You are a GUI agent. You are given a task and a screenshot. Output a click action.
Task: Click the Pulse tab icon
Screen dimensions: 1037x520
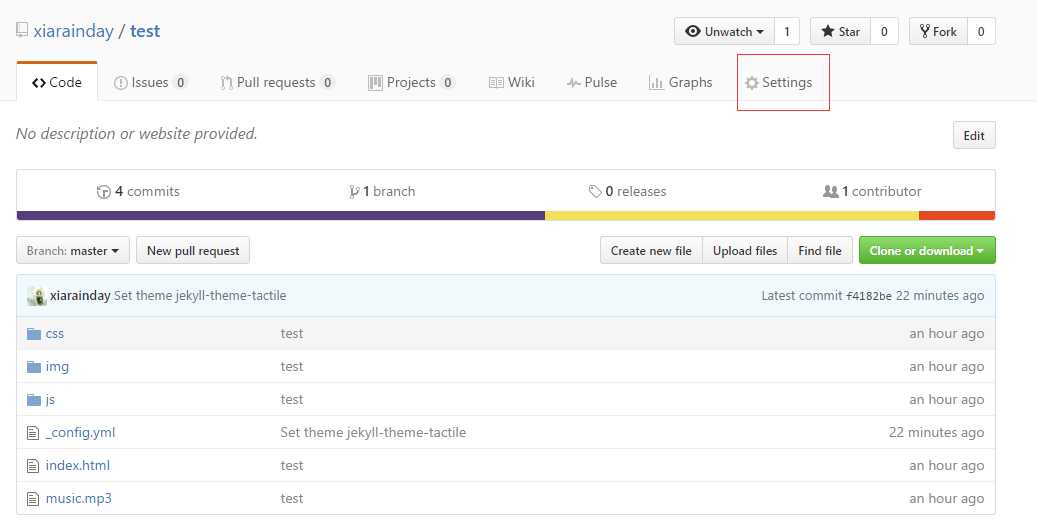(x=573, y=83)
